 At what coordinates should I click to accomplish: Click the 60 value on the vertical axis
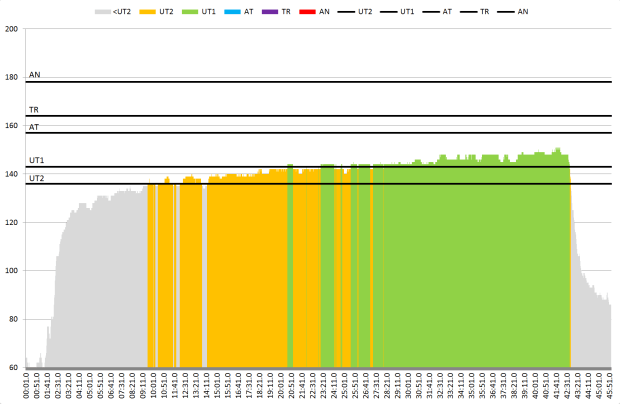[14, 368]
